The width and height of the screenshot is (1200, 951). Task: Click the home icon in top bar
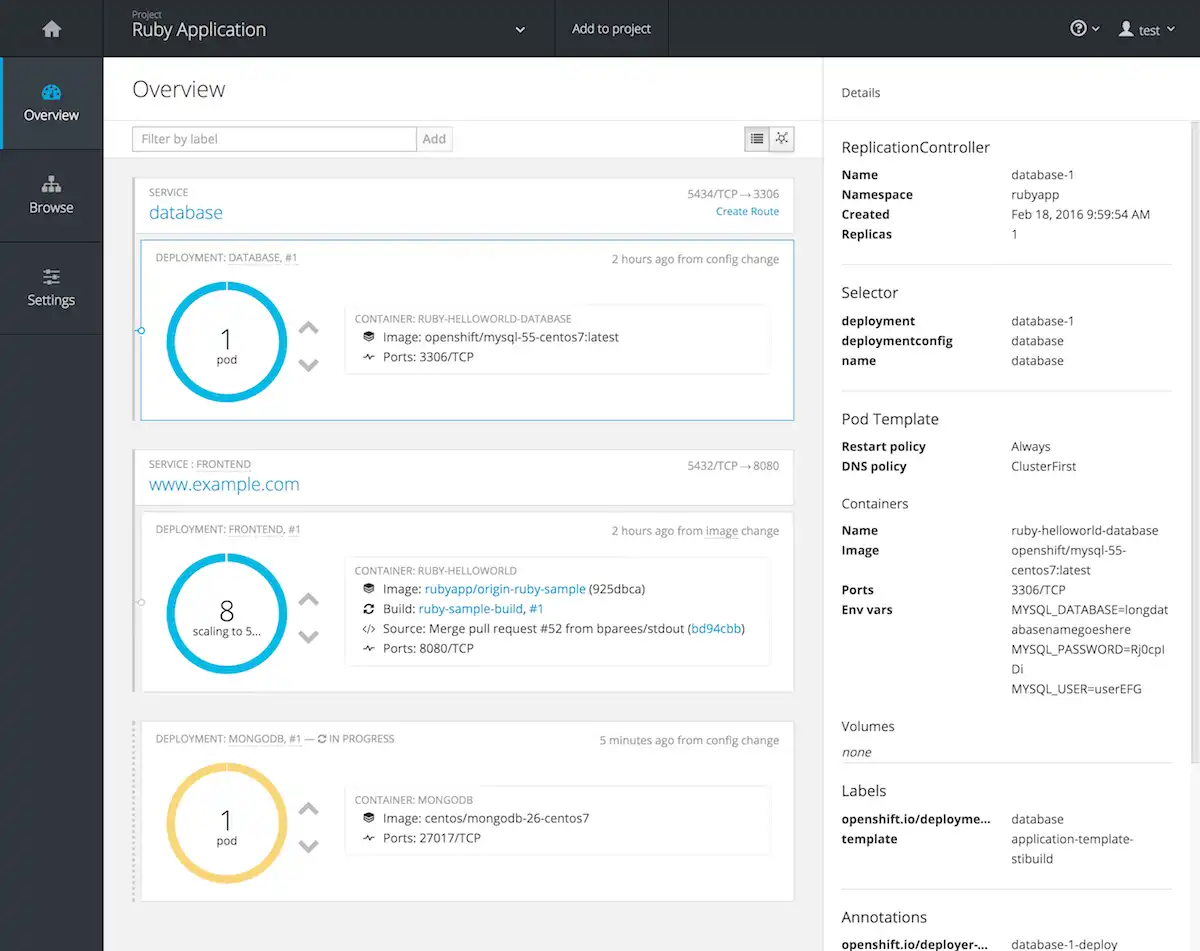[52, 29]
